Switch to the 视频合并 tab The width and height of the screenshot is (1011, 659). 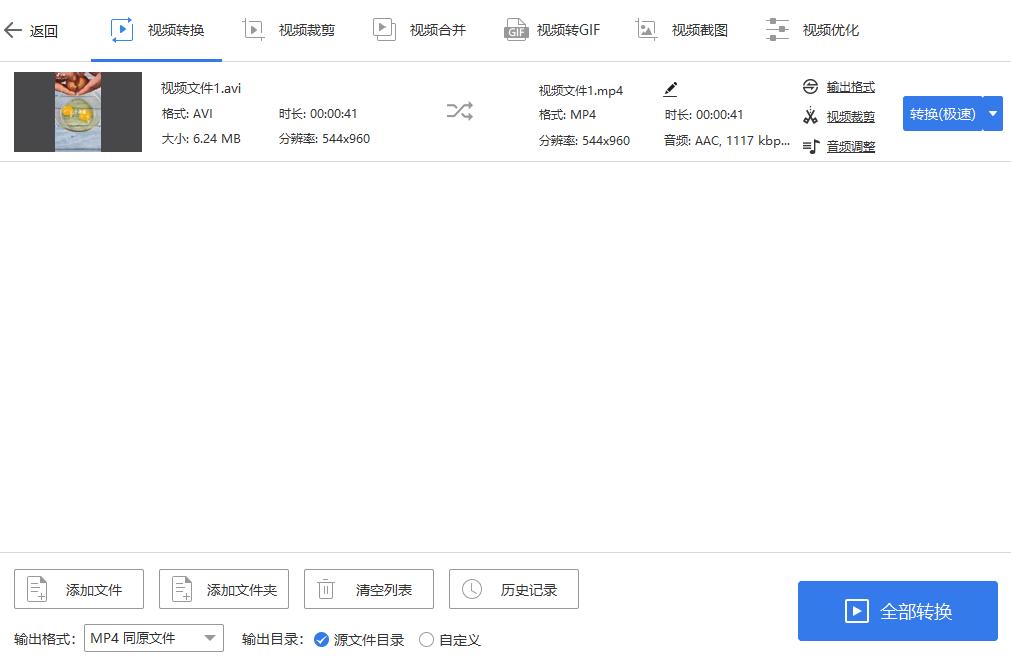point(419,30)
